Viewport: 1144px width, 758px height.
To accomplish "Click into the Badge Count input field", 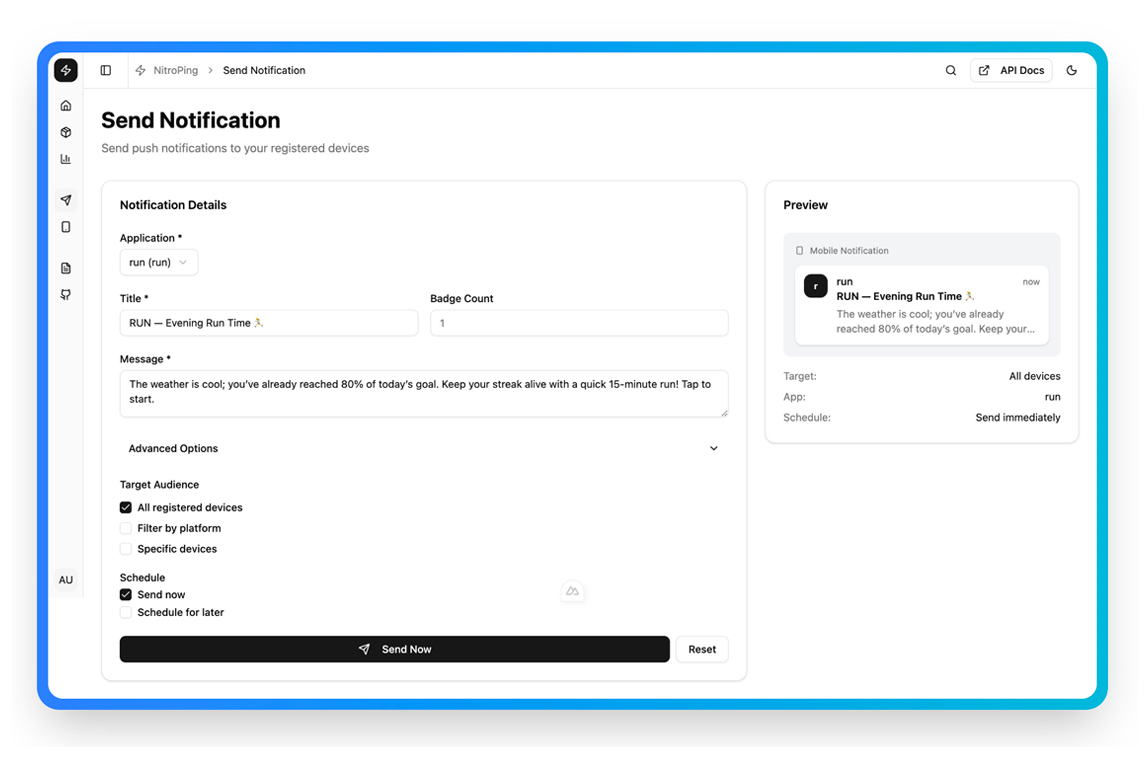I will pos(579,323).
